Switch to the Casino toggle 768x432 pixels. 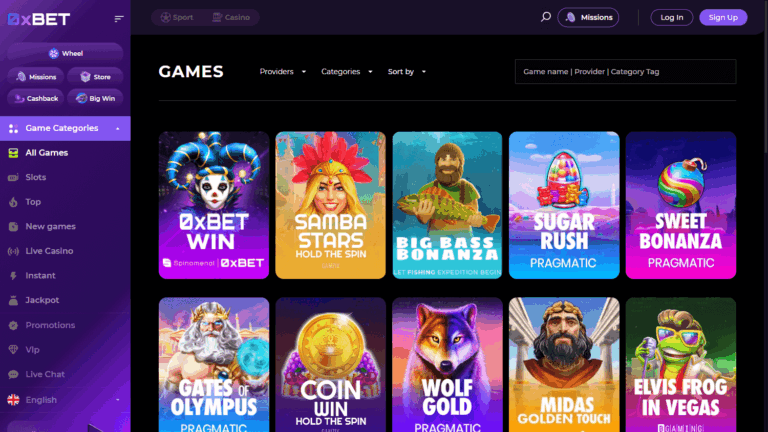click(x=231, y=17)
